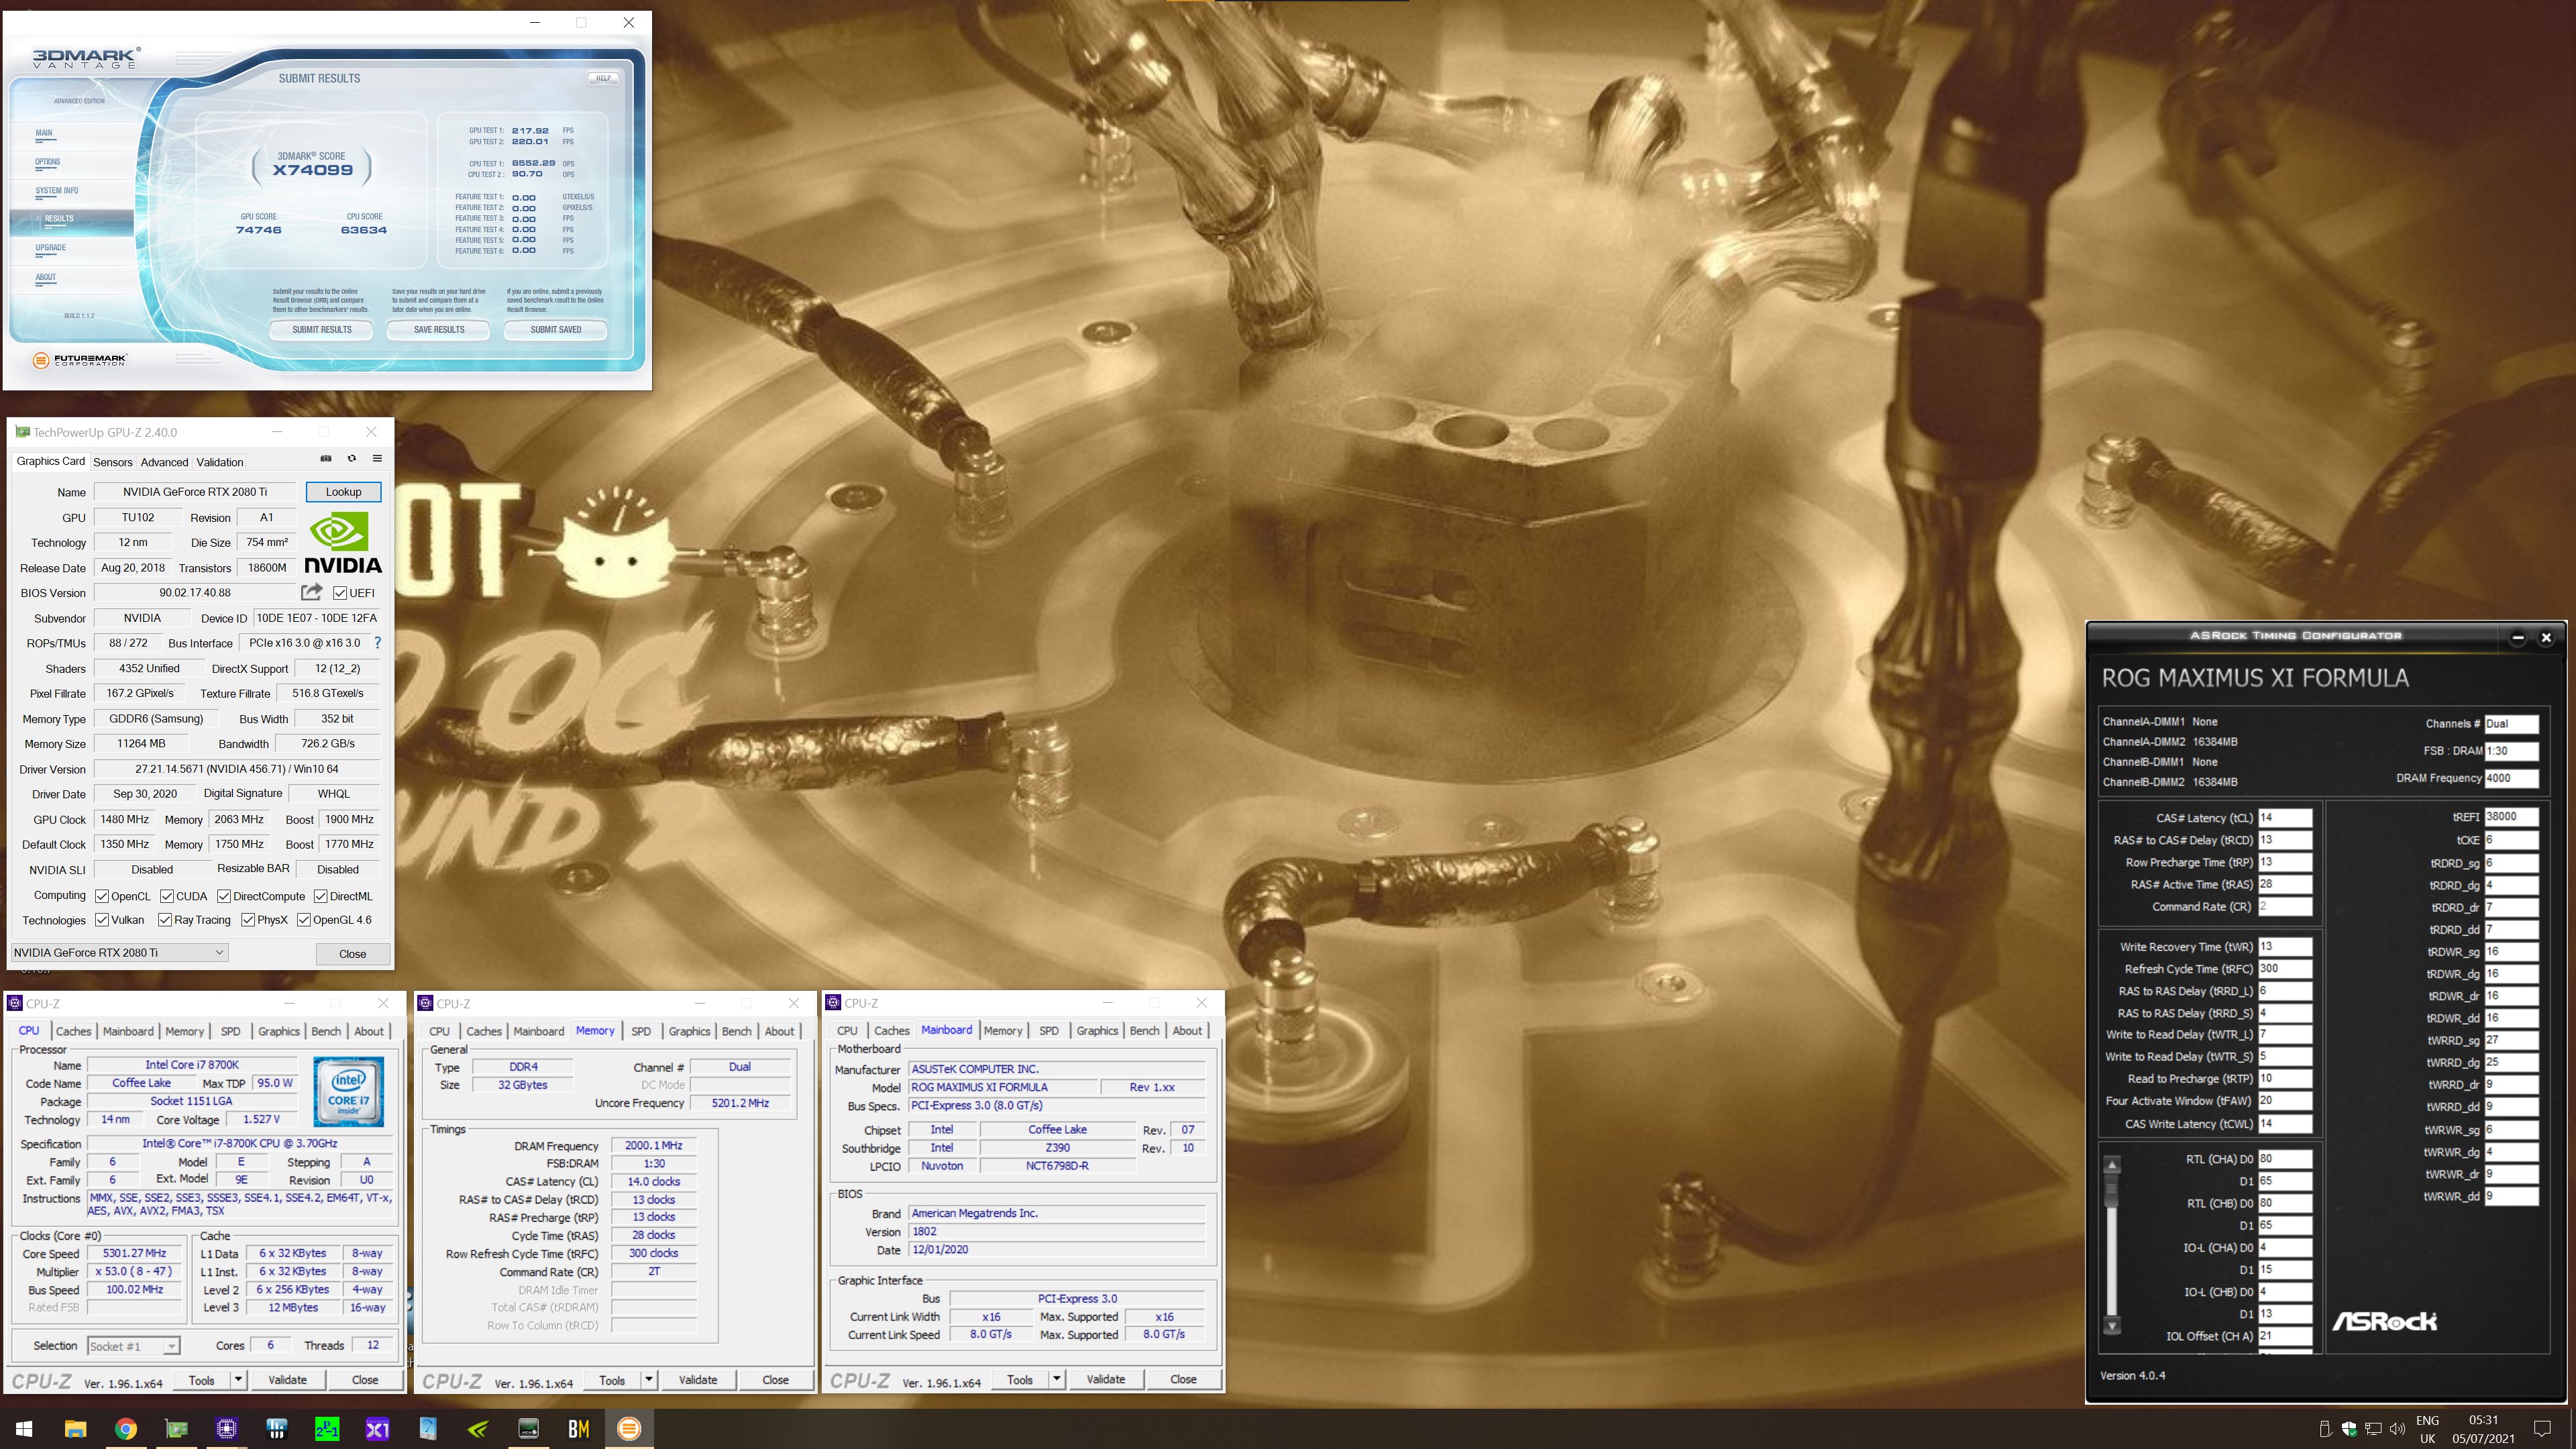The width and height of the screenshot is (2576, 1449).
Task: Open the Tools dropdown arrow in the CPU-Z CPU window
Action: 238,1380
